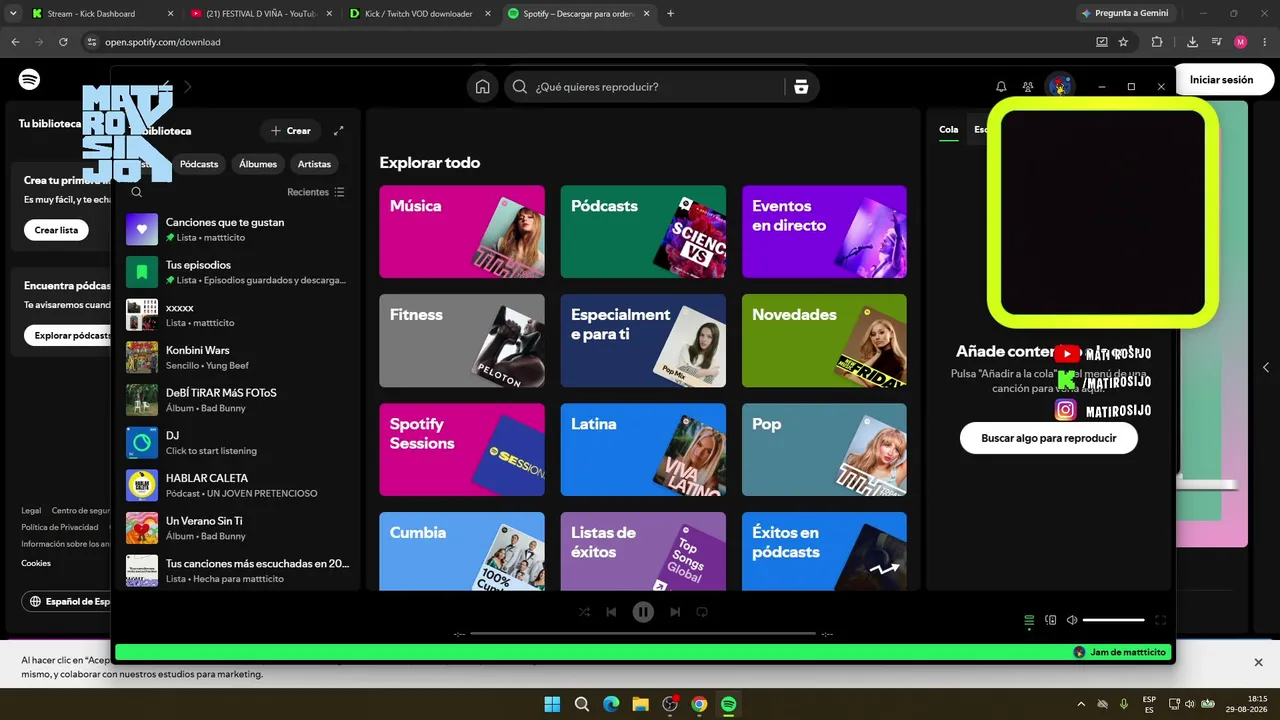Open connect to a device icon
This screenshot has height=720, width=1280.
(1050, 620)
